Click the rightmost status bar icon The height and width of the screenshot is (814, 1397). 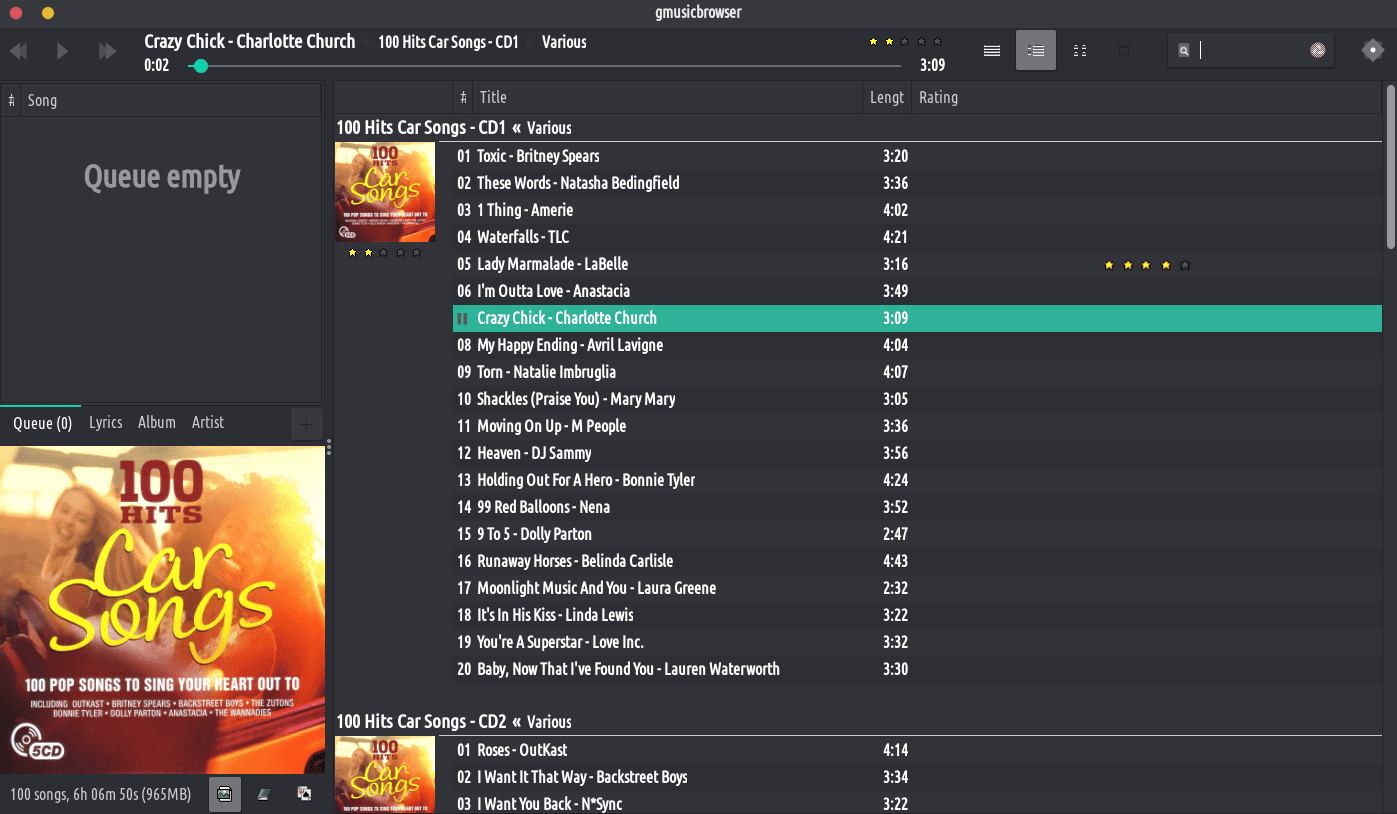(304, 794)
